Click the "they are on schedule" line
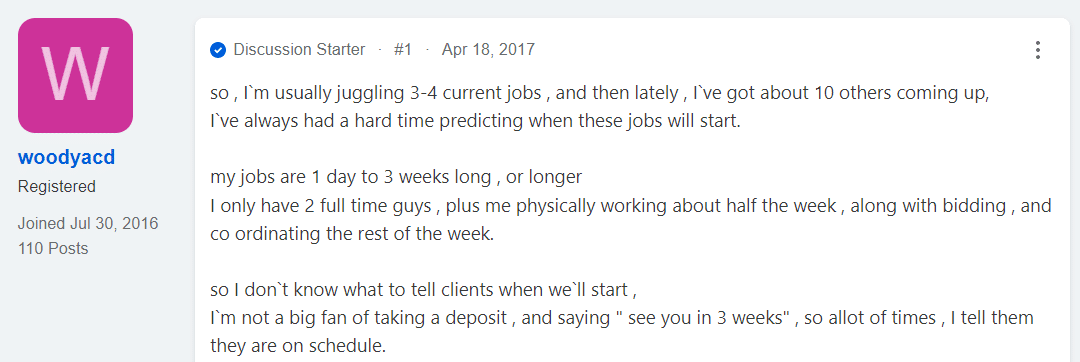The width and height of the screenshot is (1080, 362). coord(298,345)
